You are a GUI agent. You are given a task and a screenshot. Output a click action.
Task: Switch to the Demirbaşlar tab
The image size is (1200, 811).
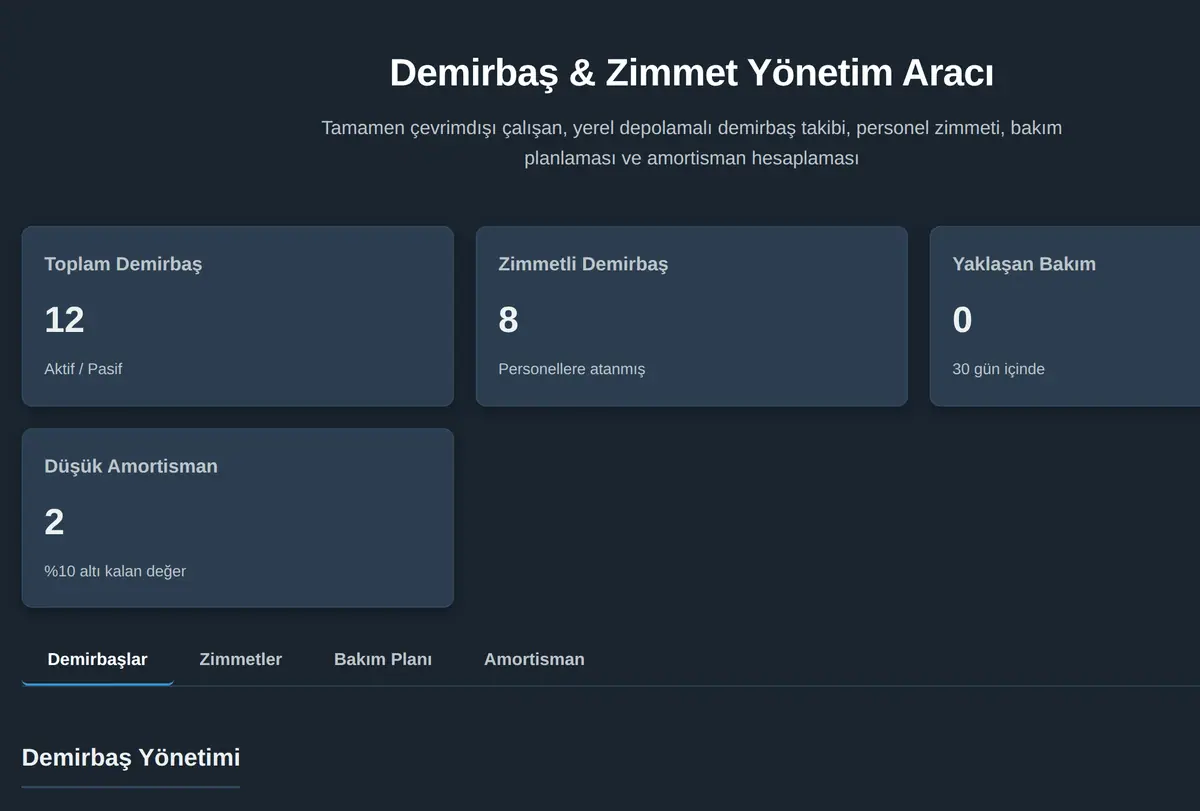(98, 659)
